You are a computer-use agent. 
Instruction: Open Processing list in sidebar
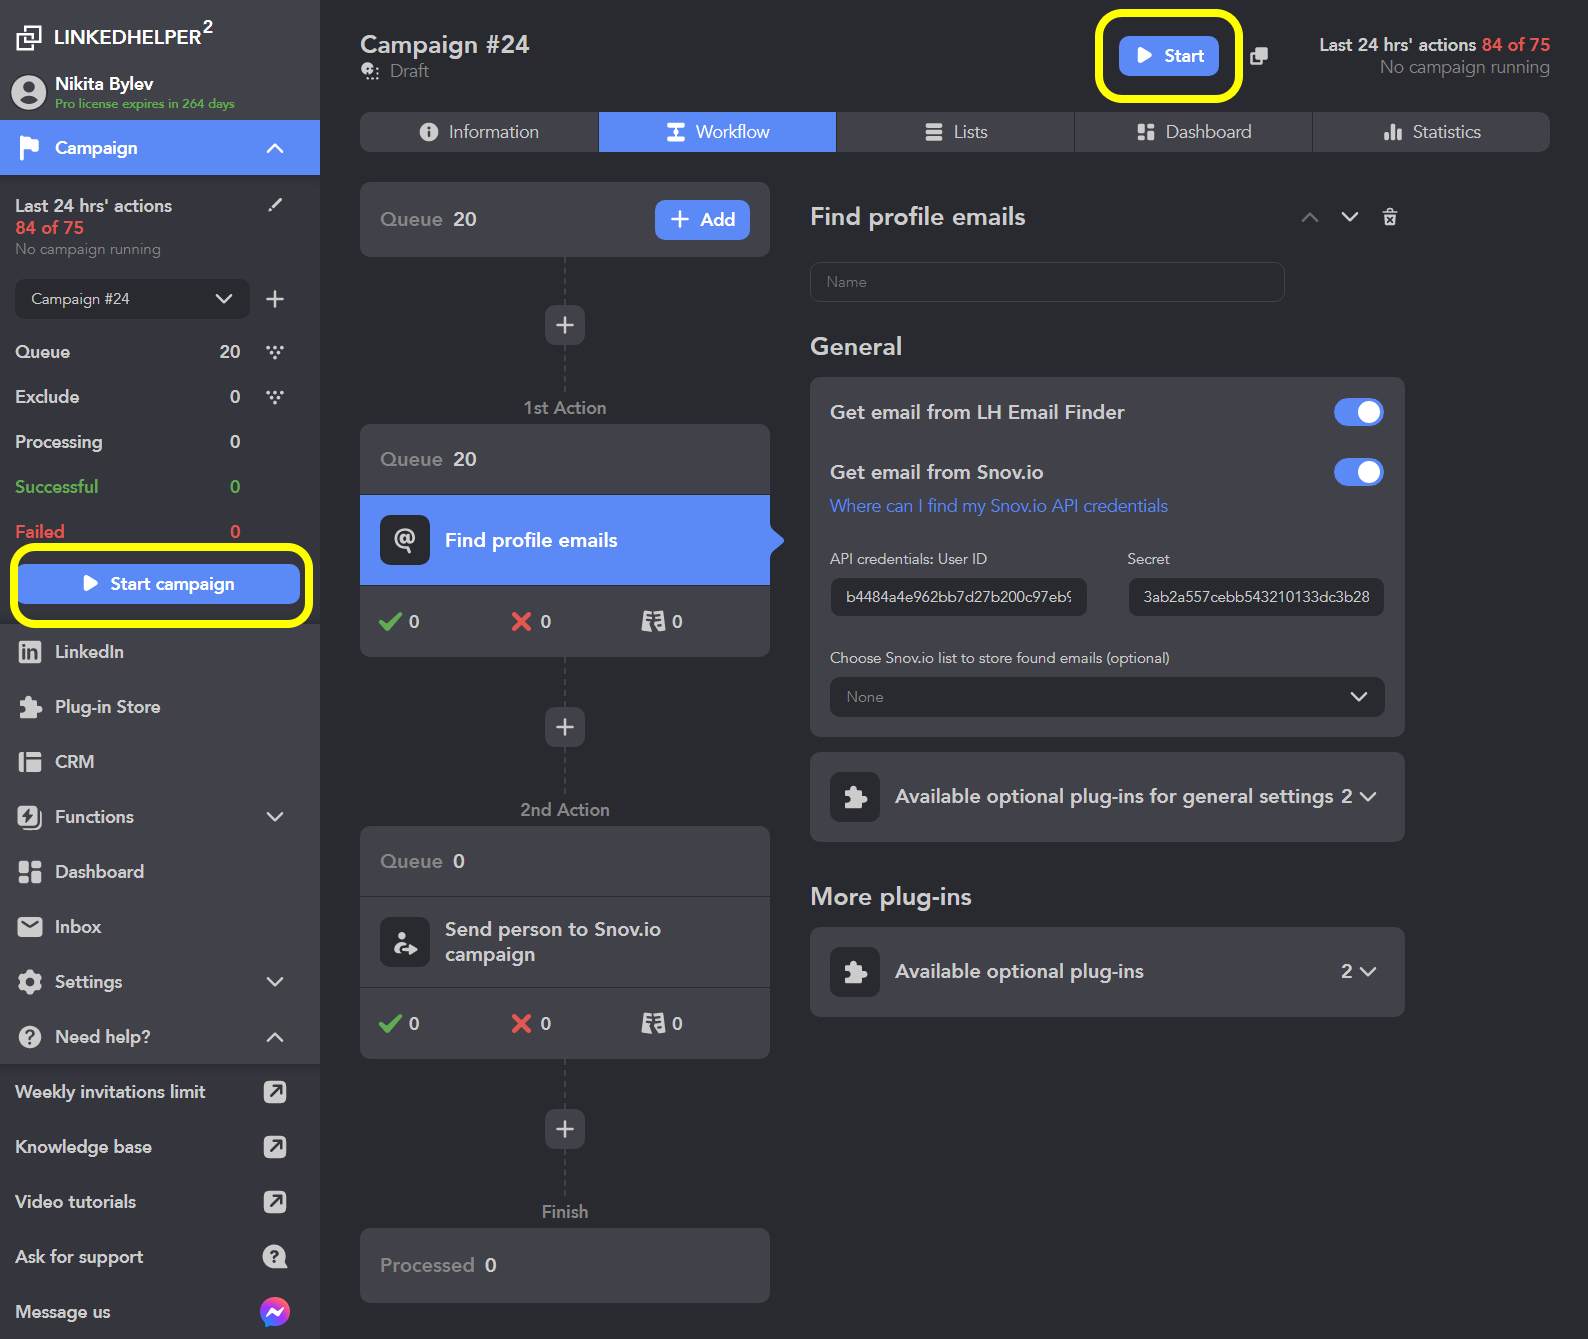pyautogui.click(x=130, y=442)
